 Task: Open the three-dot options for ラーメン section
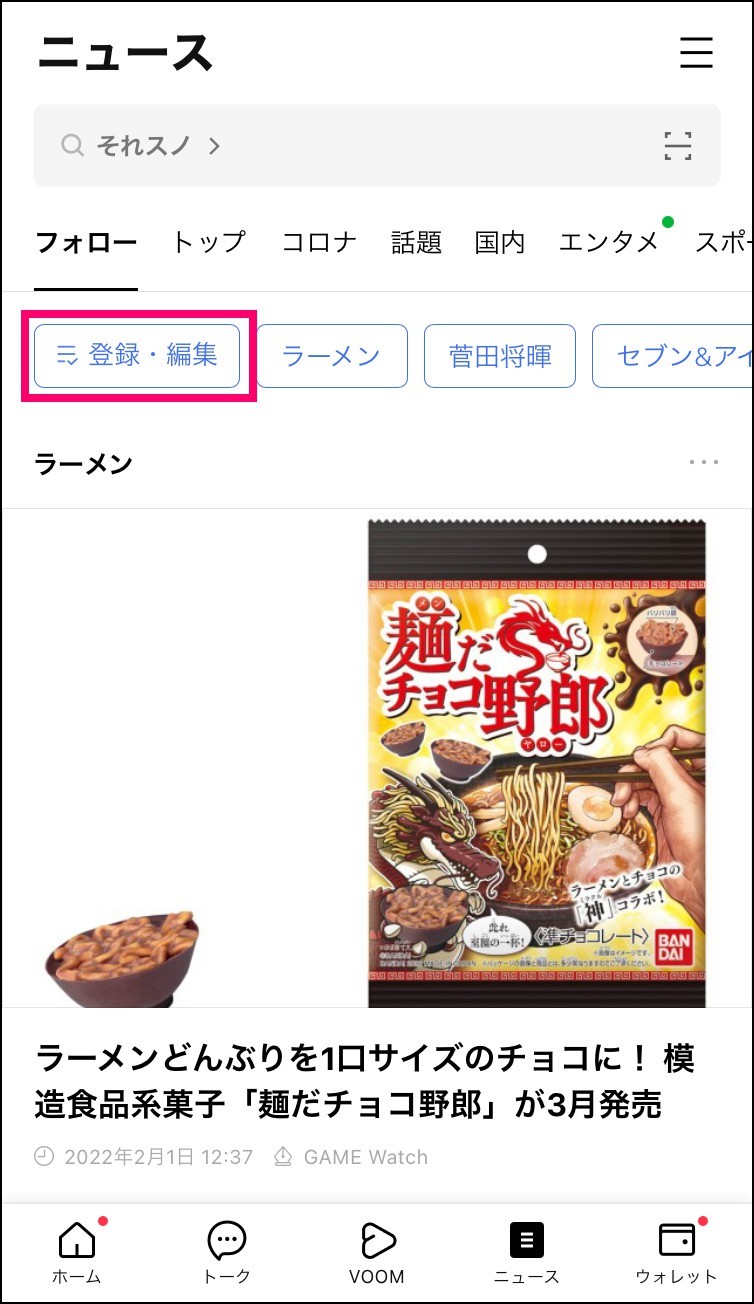point(704,462)
